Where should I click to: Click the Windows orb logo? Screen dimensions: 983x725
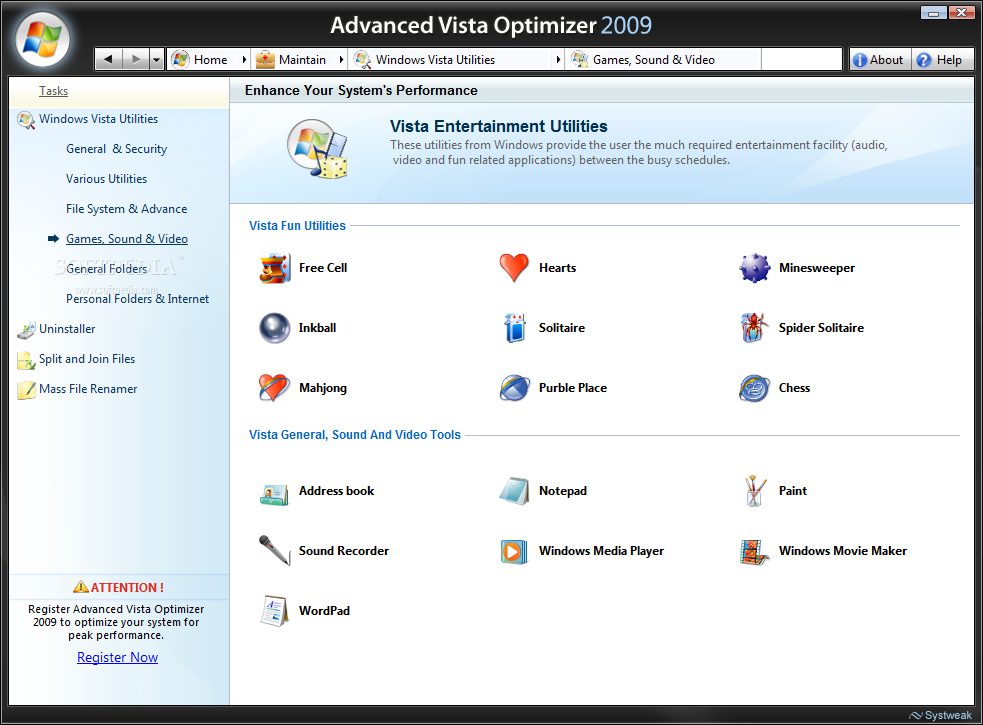[x=43, y=39]
